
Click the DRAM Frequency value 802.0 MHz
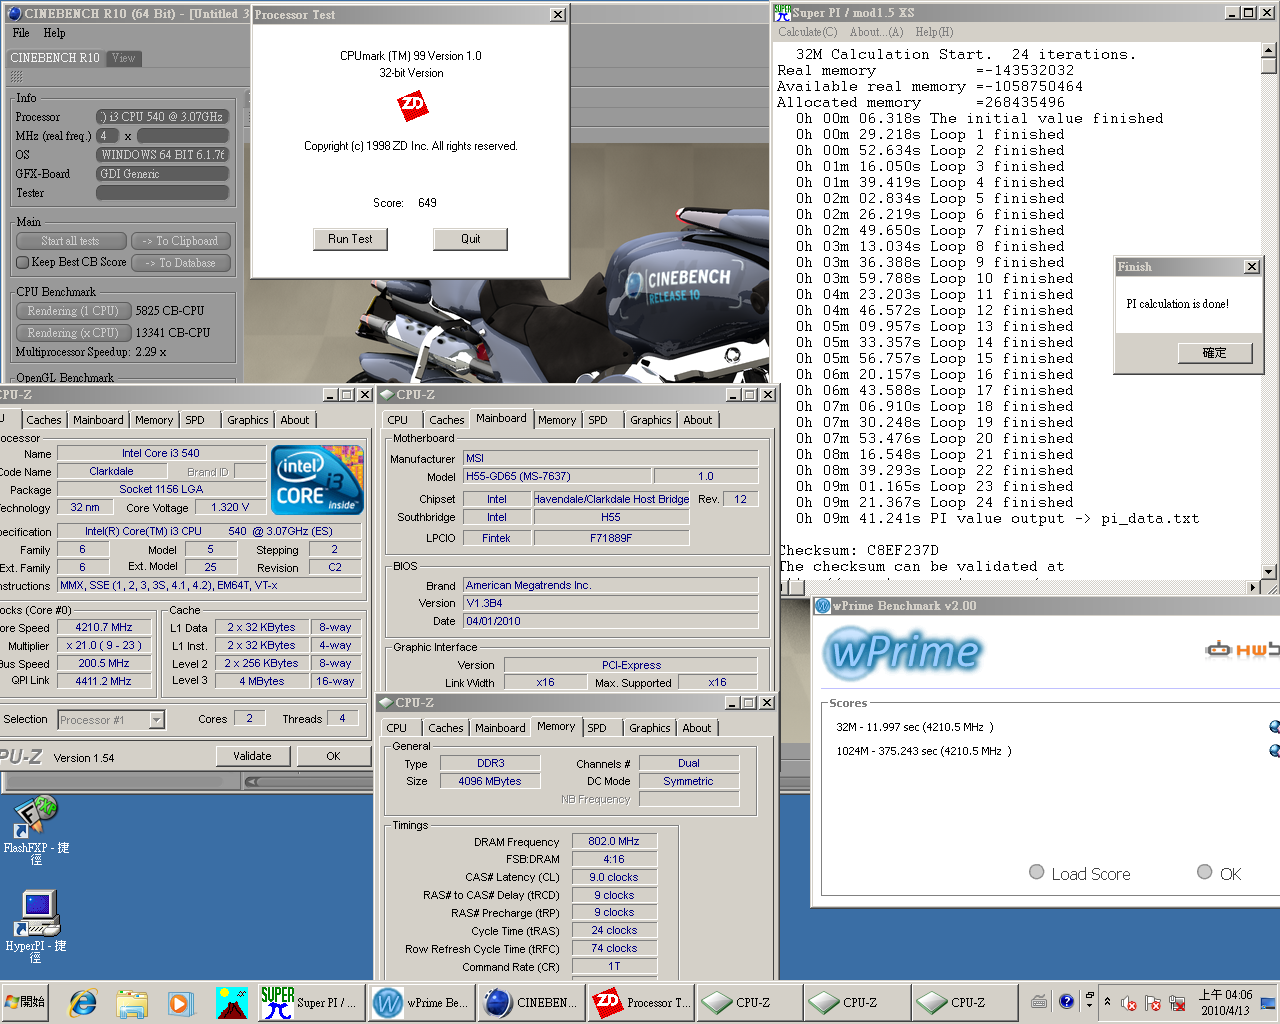tap(614, 841)
